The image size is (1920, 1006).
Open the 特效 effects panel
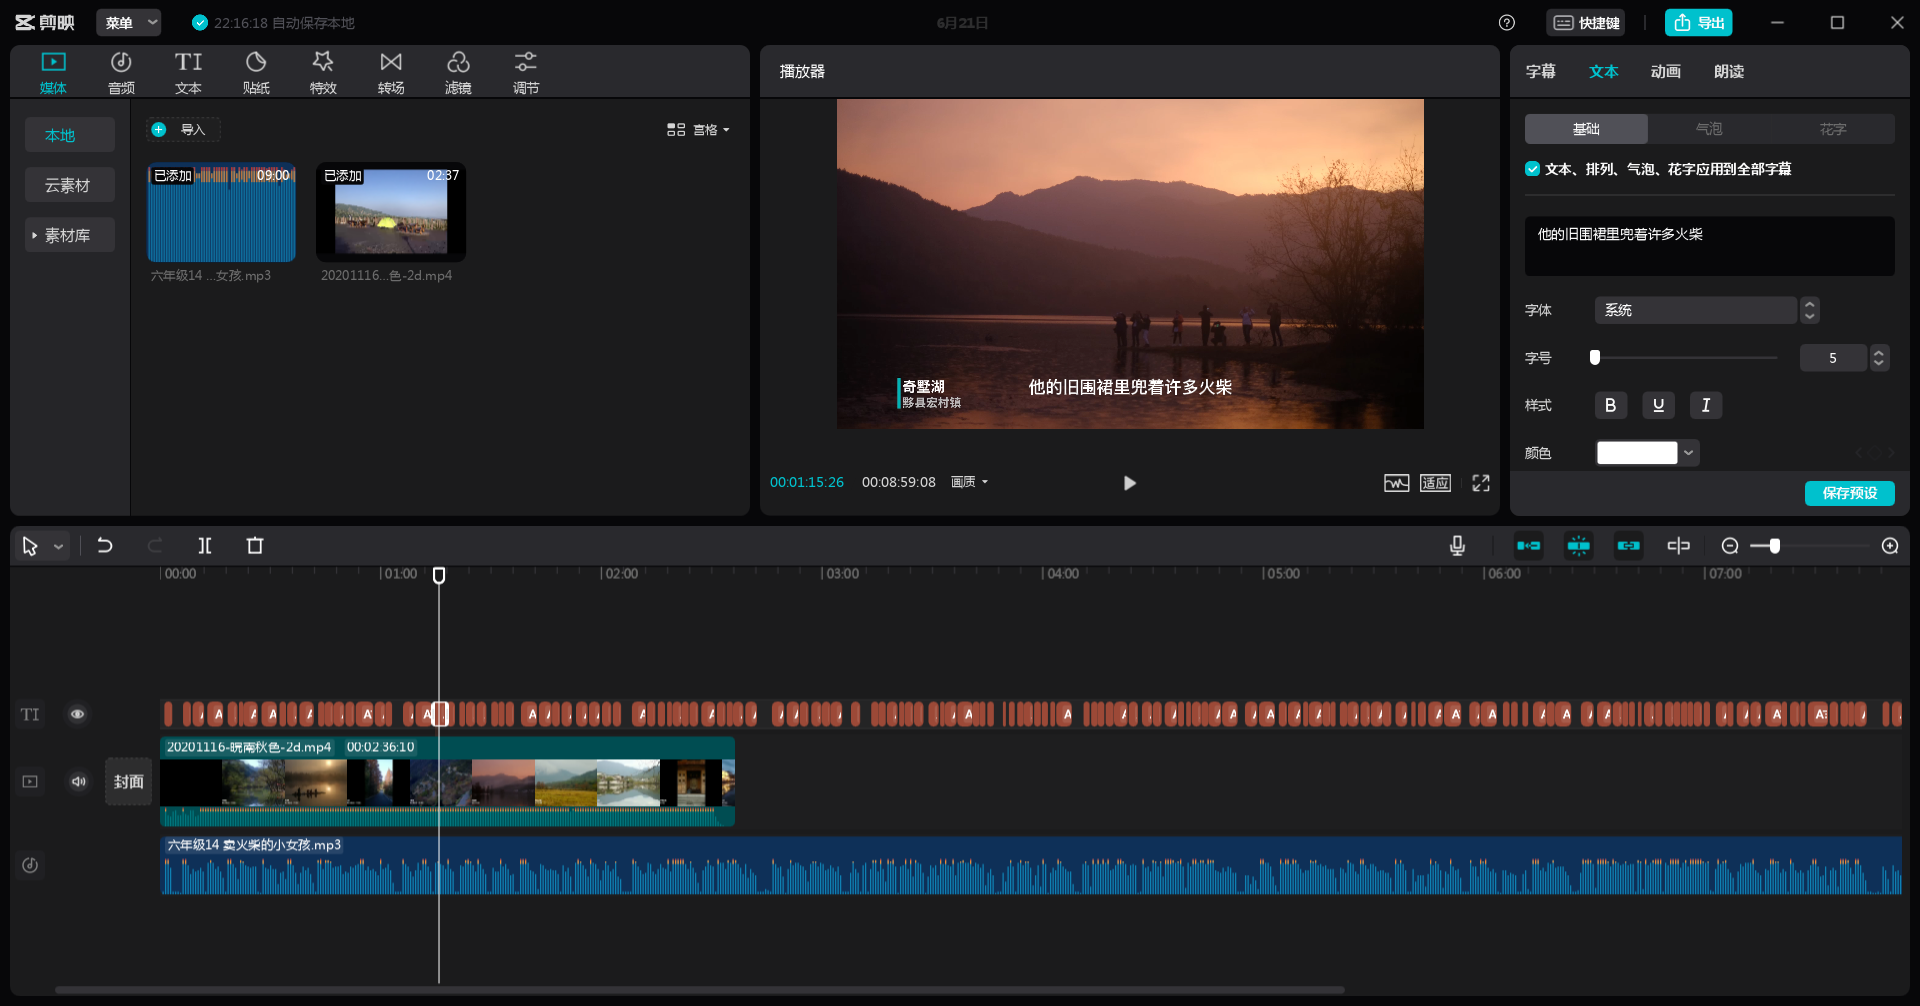pos(323,73)
